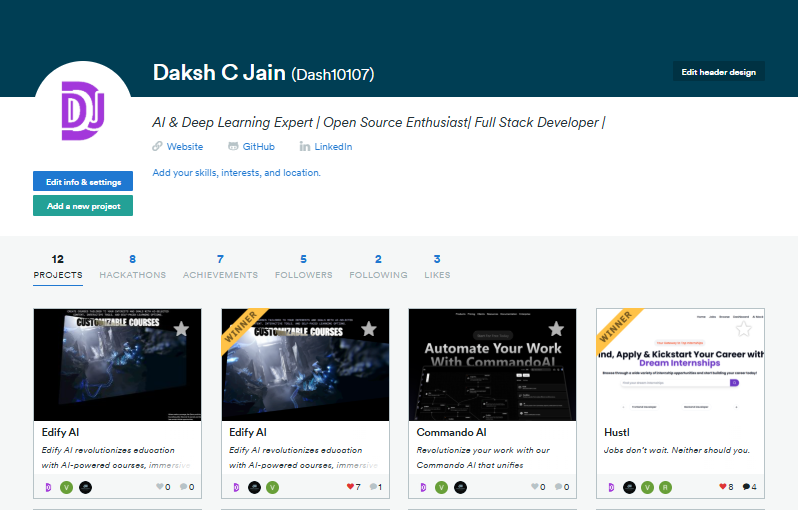The height and width of the screenshot is (510, 798).
Task: Click the green V avatar on the winner Edify AI card
Action: pyautogui.click(x=273, y=488)
